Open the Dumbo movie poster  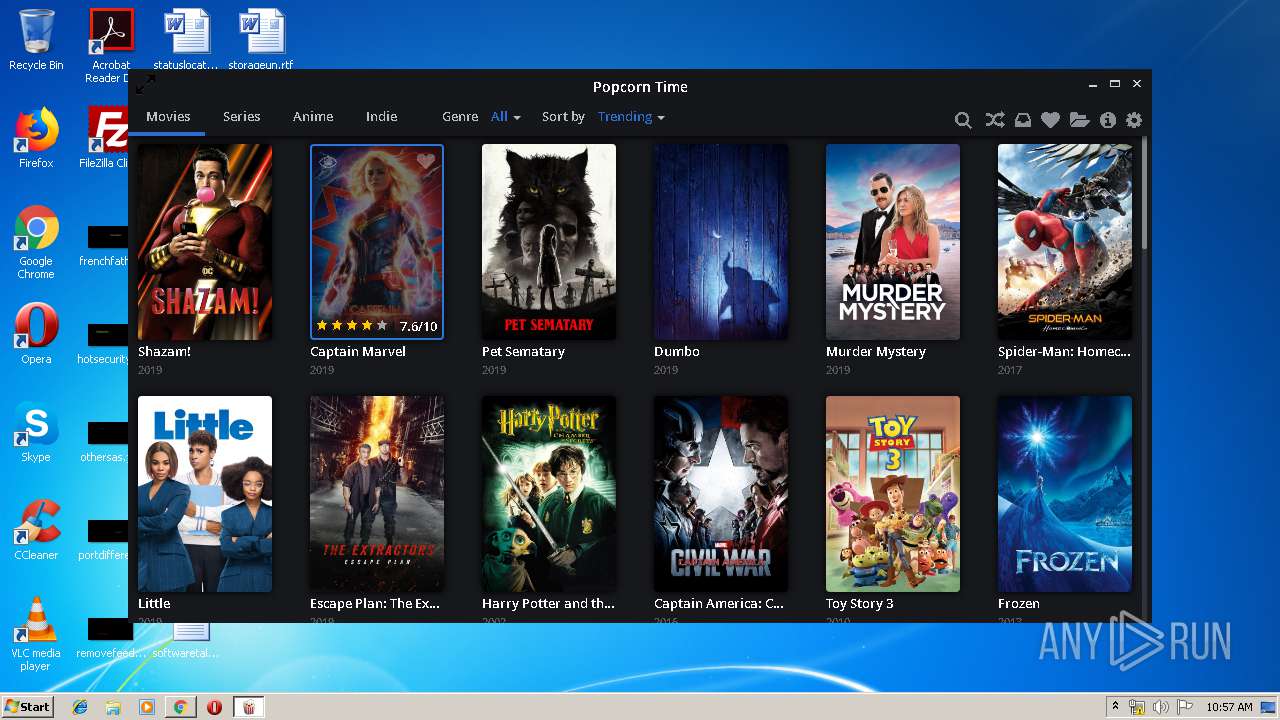[x=721, y=242]
